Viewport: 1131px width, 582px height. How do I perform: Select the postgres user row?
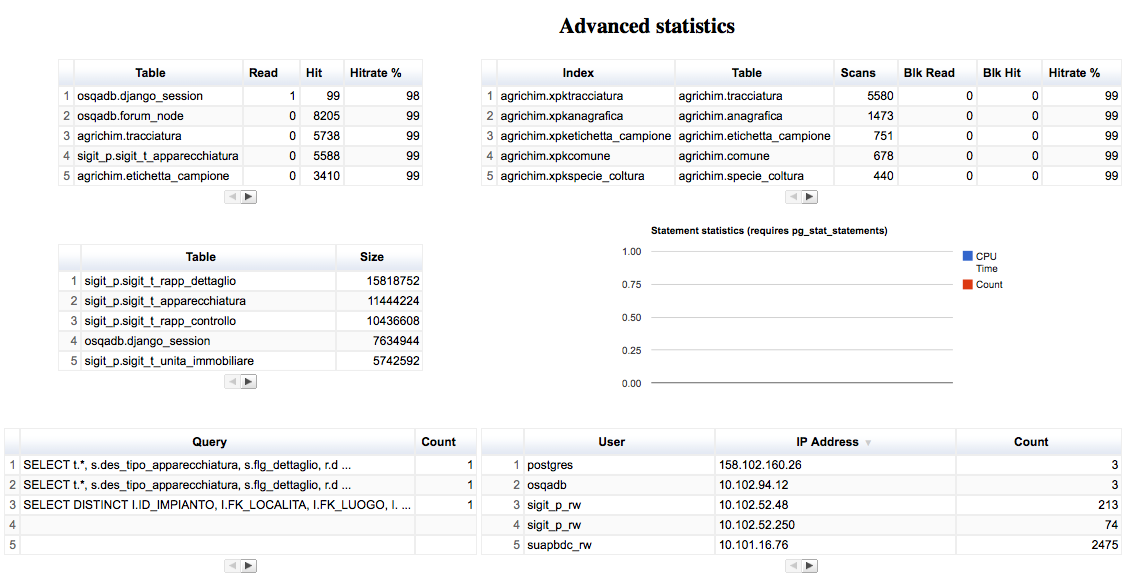tap(600, 464)
